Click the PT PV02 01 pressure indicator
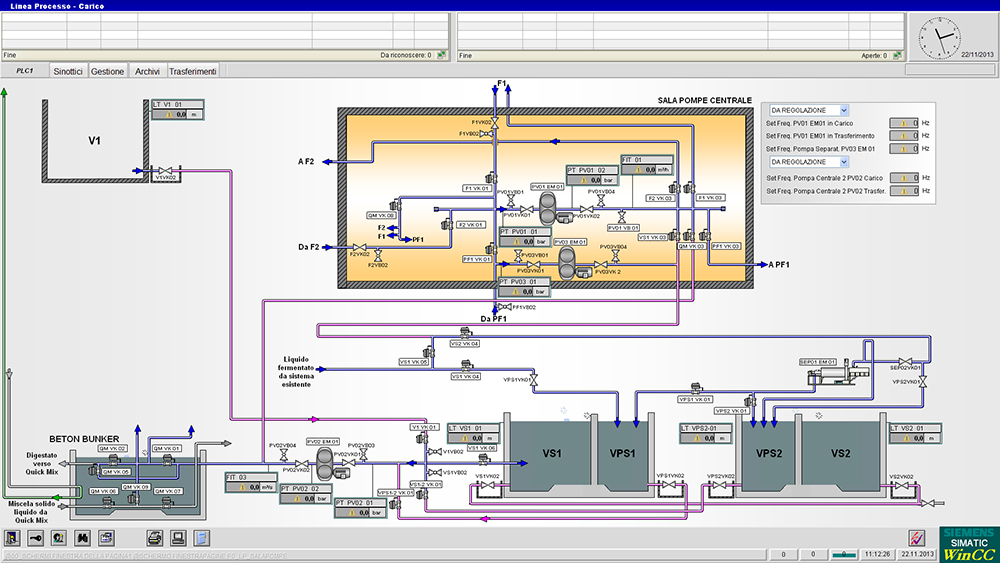Screen dimensions: 1000x563 pos(360,508)
